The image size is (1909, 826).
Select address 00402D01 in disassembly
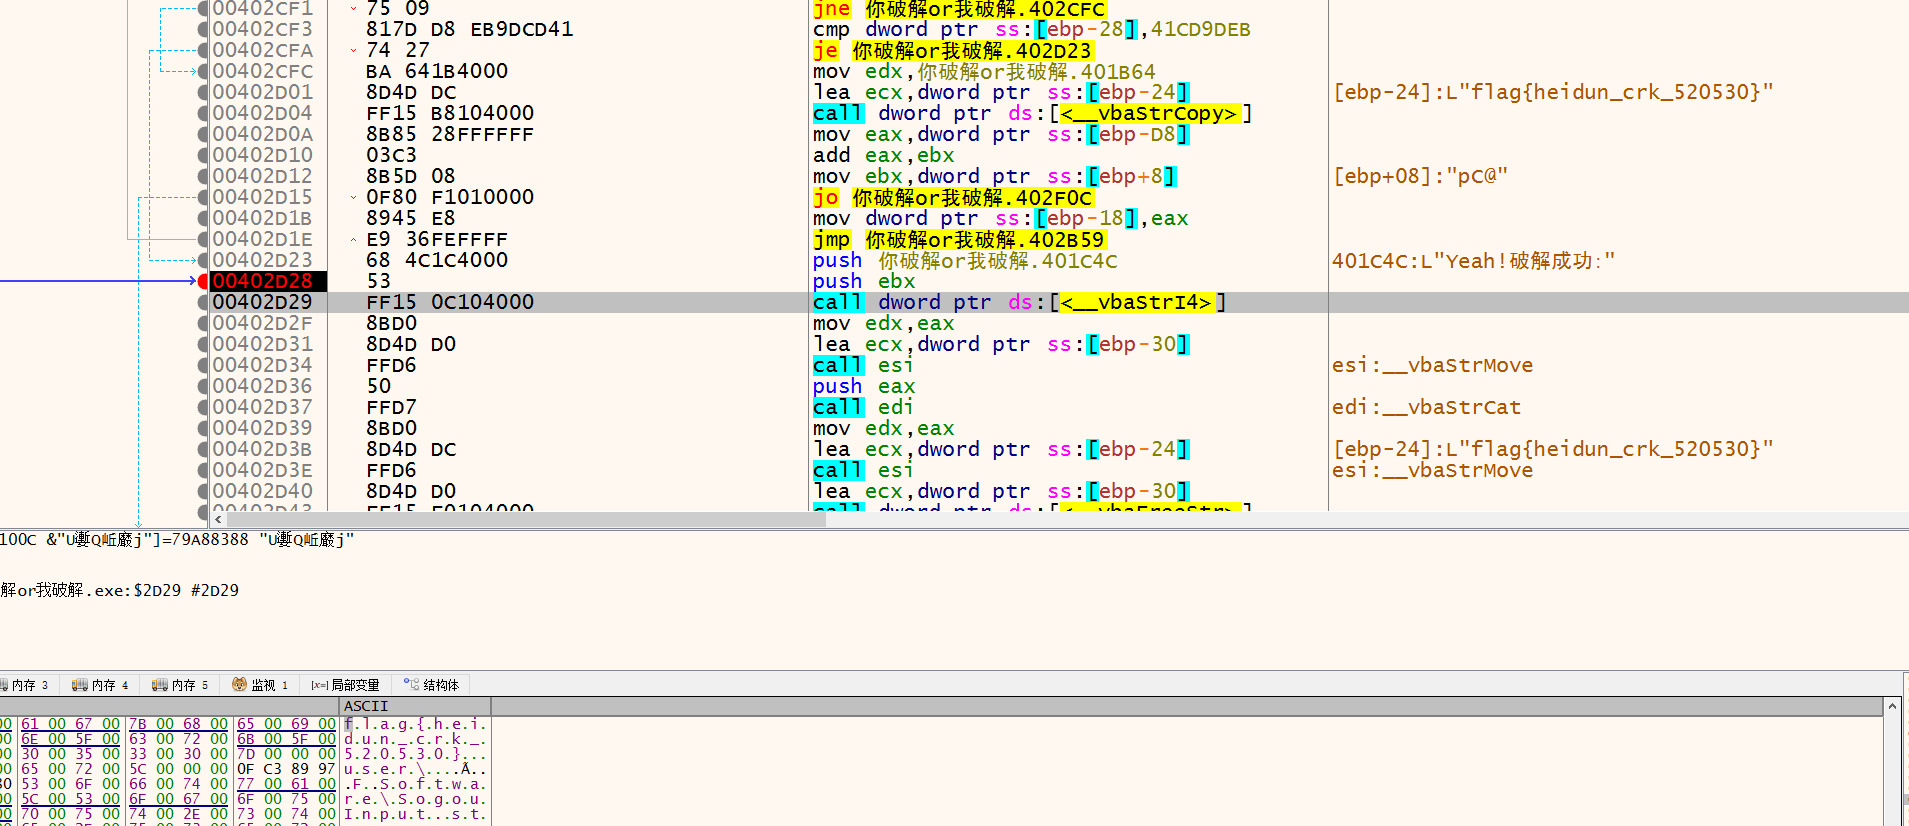pos(262,92)
